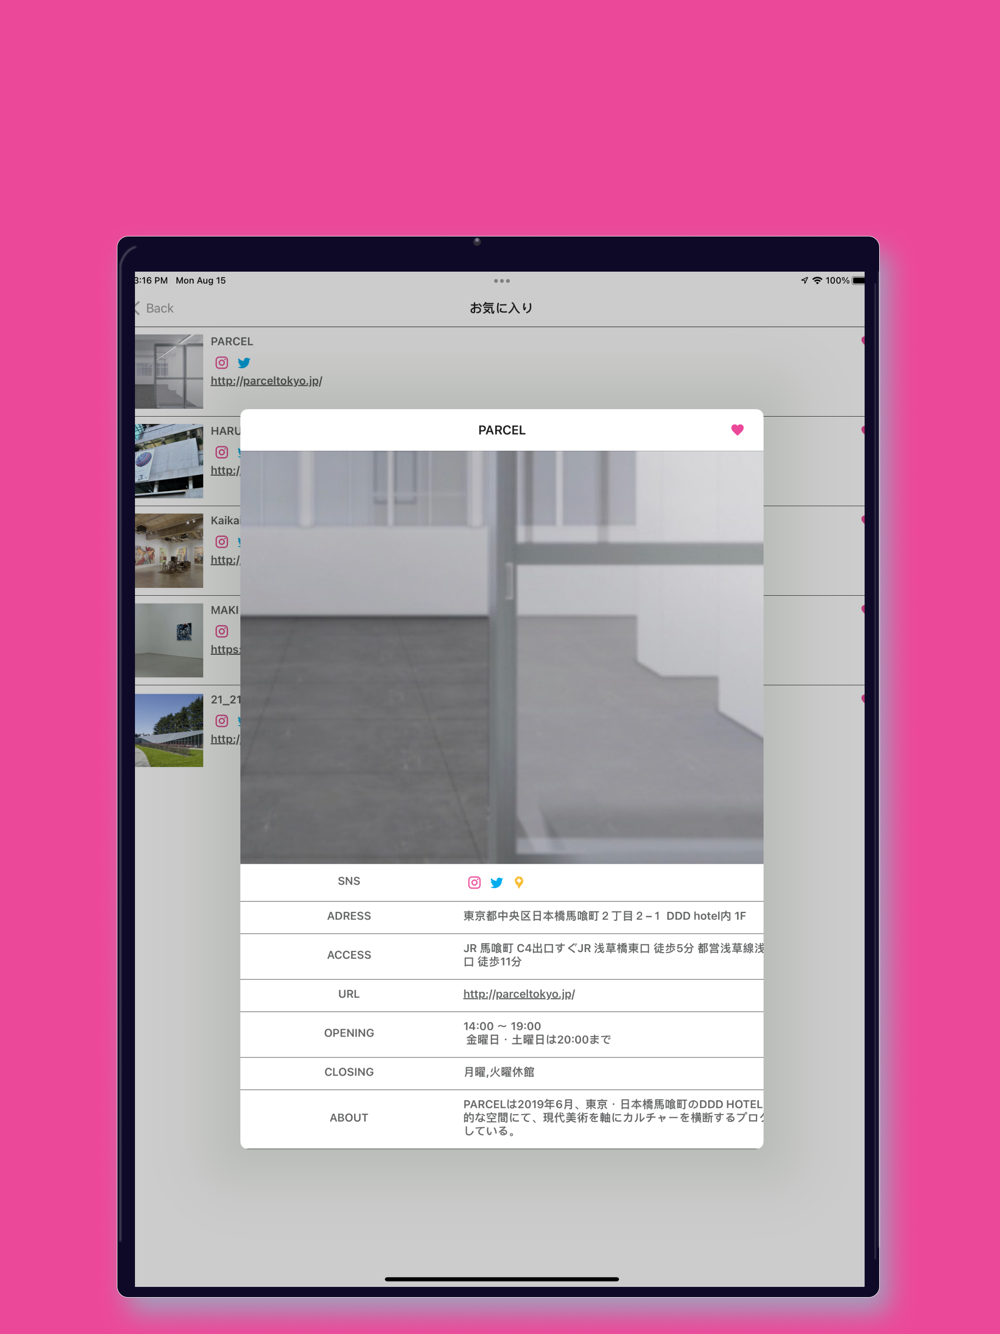This screenshot has width=1000, height=1334.
Task: Tap the ABOUT description text
Action: click(613, 1118)
